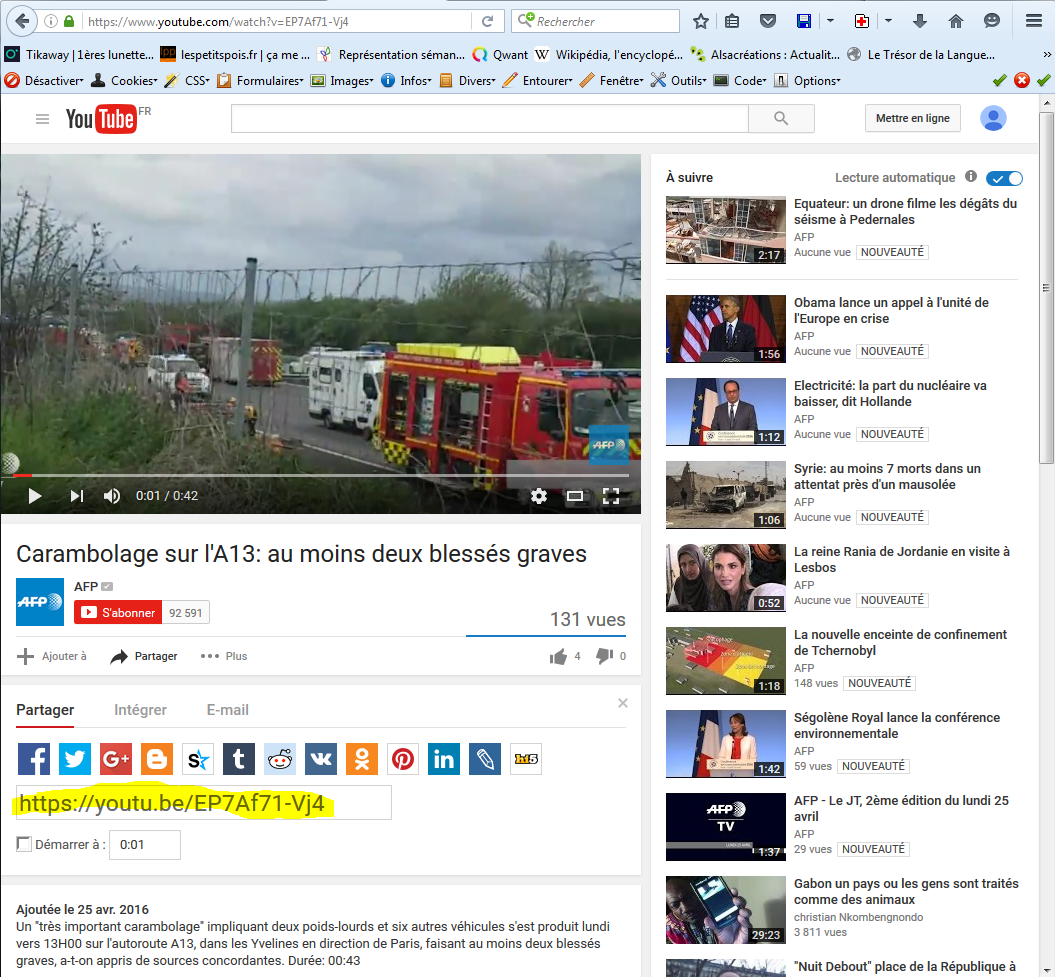Click the video progress bar
The width and height of the screenshot is (1055, 977).
click(x=320, y=475)
